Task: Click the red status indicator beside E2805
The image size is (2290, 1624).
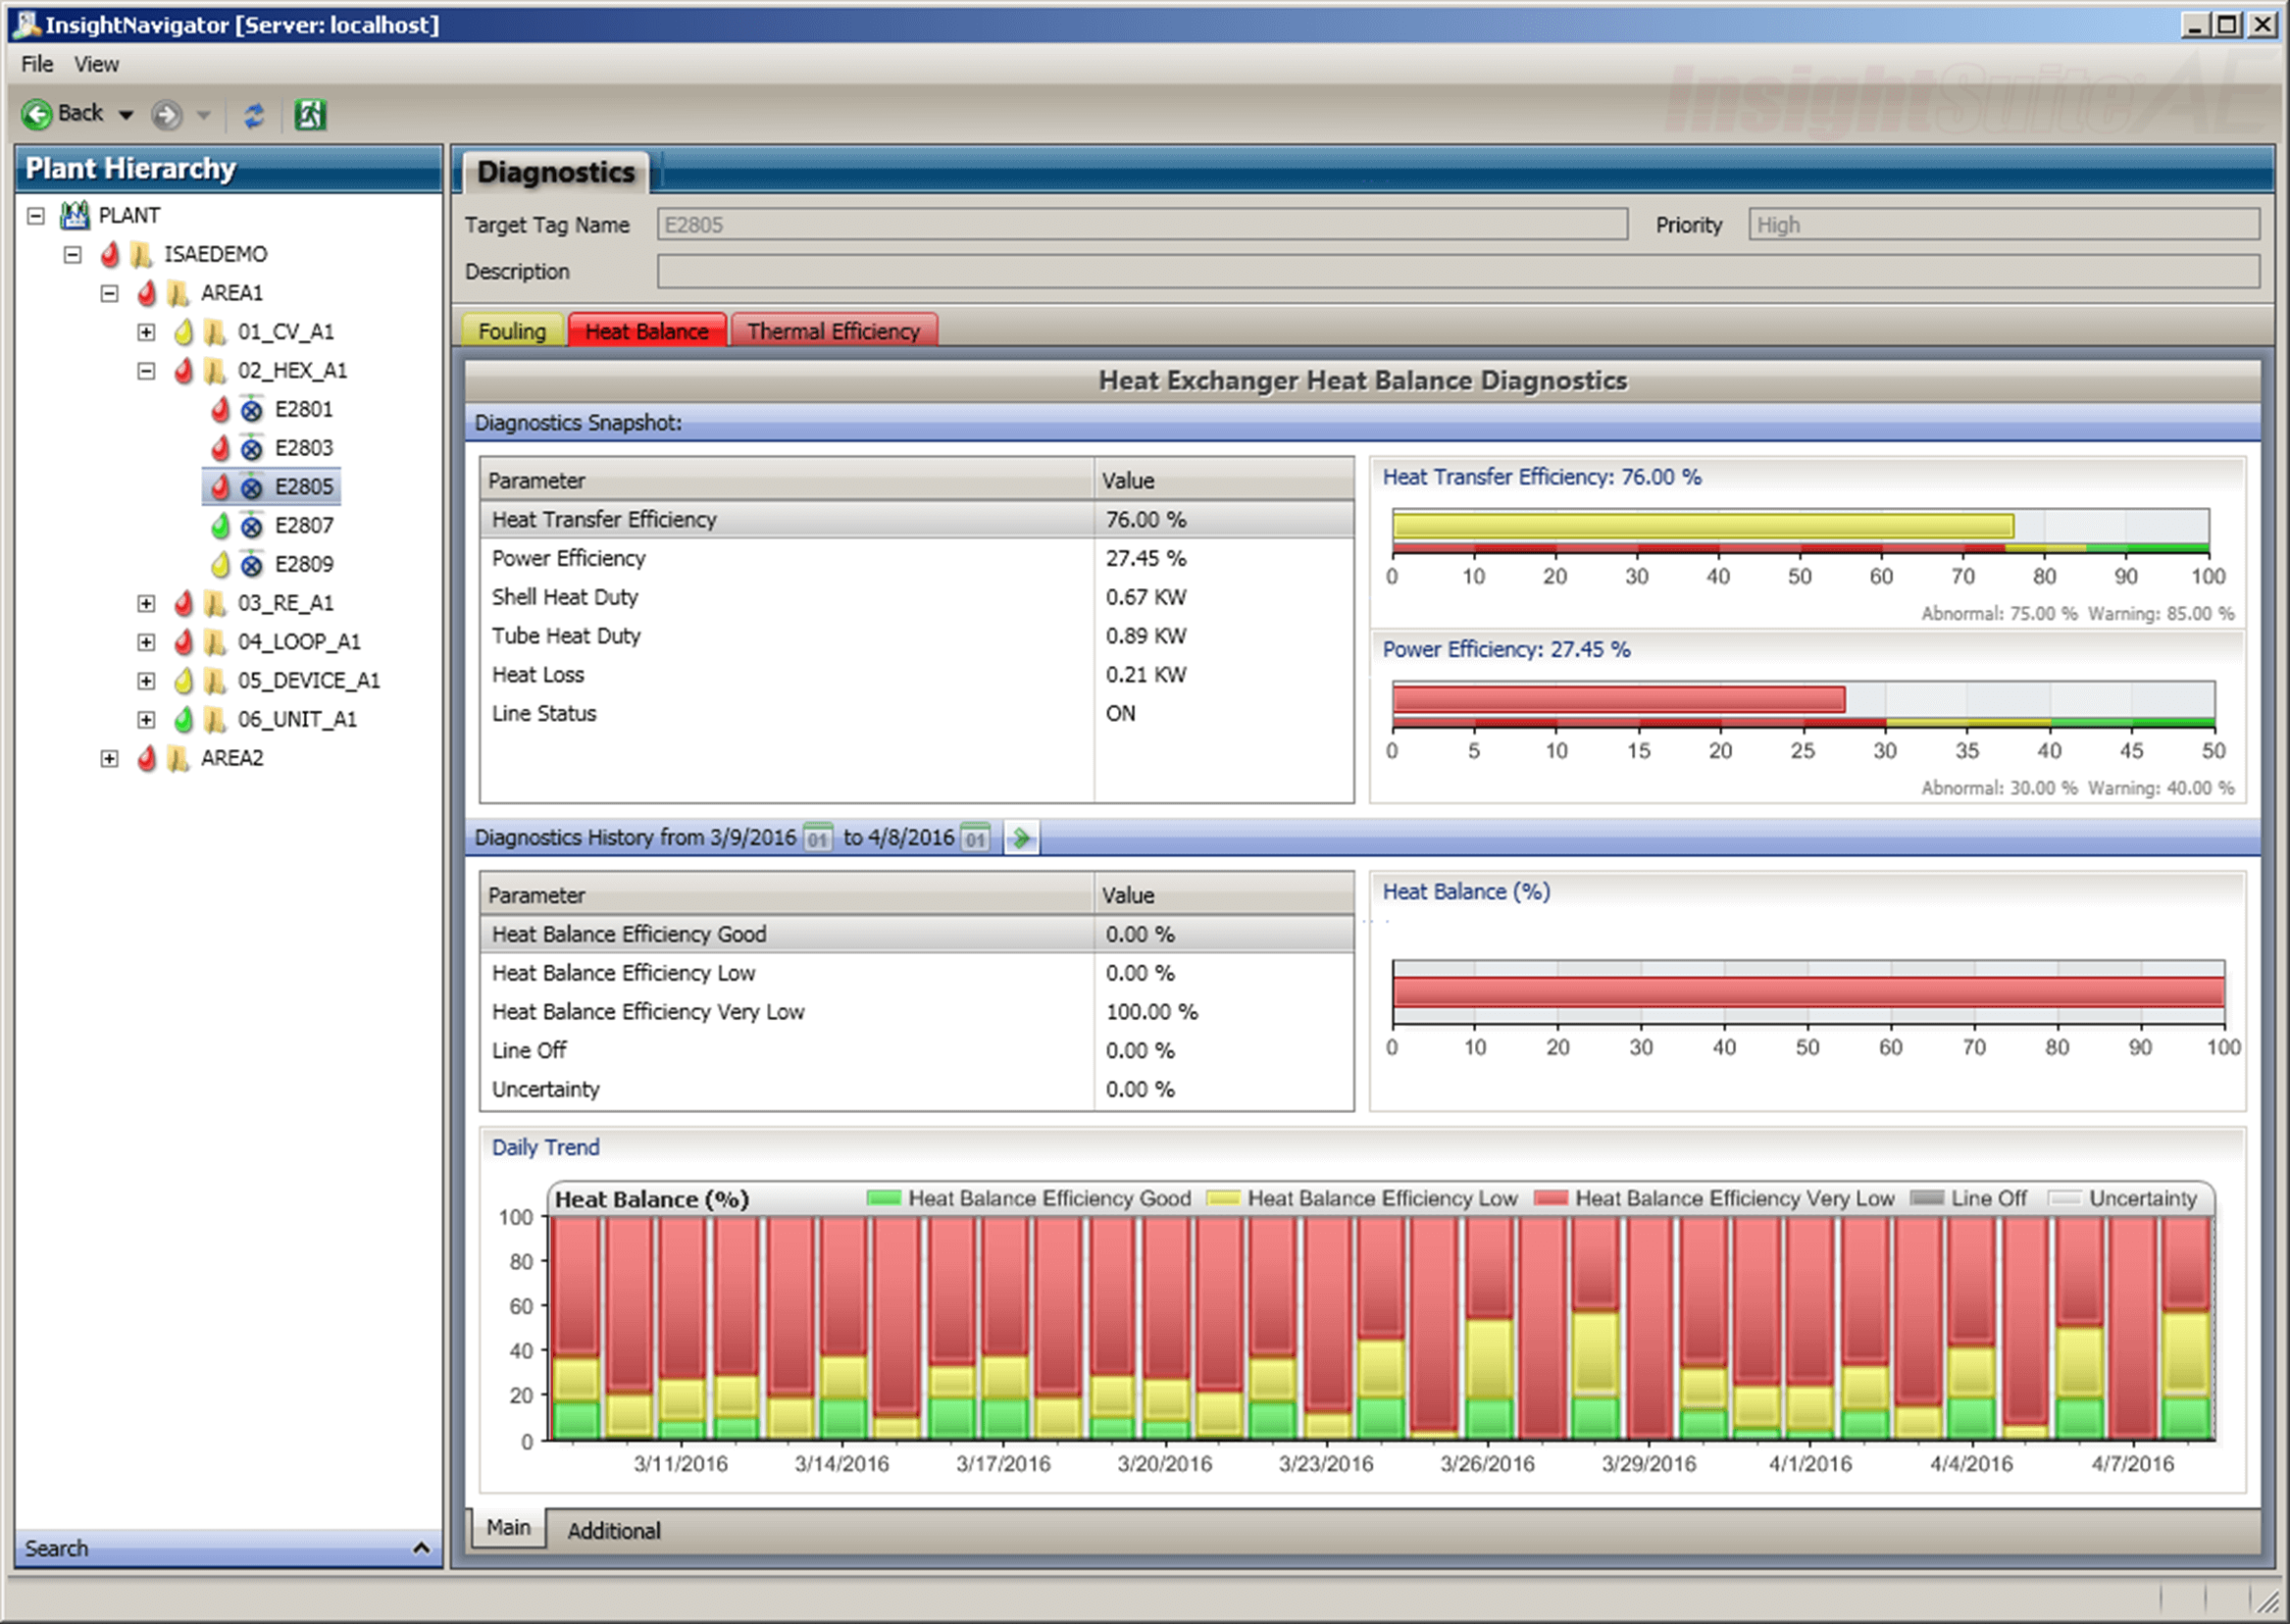Action: [x=222, y=487]
